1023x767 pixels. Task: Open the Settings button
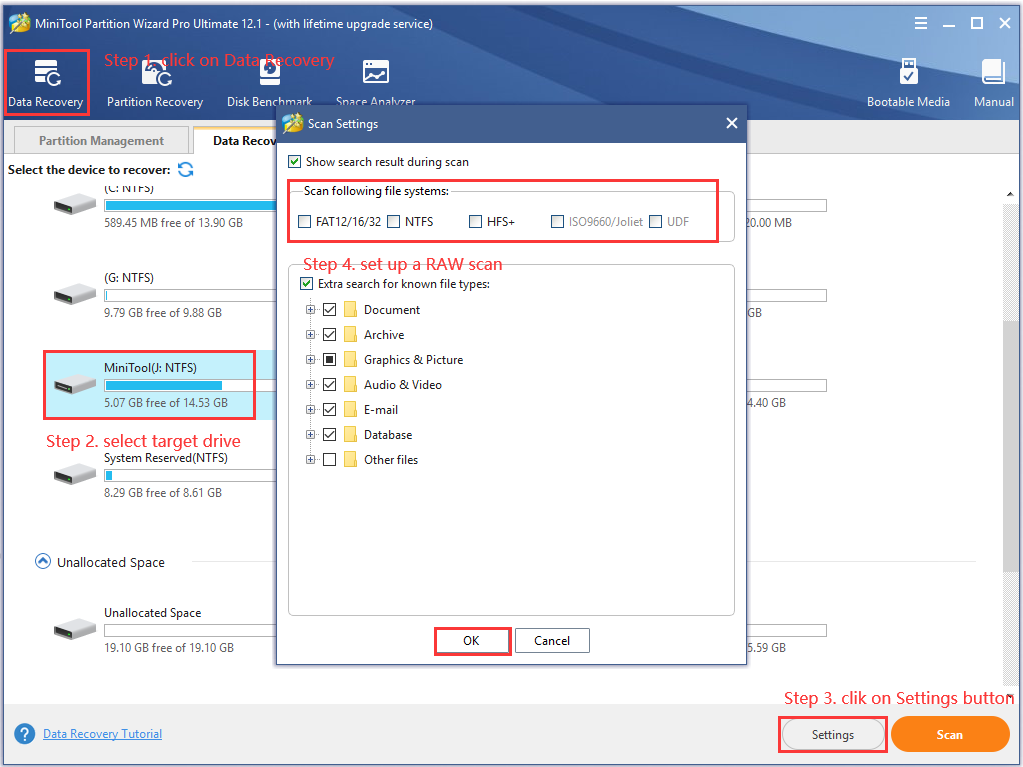click(832, 734)
